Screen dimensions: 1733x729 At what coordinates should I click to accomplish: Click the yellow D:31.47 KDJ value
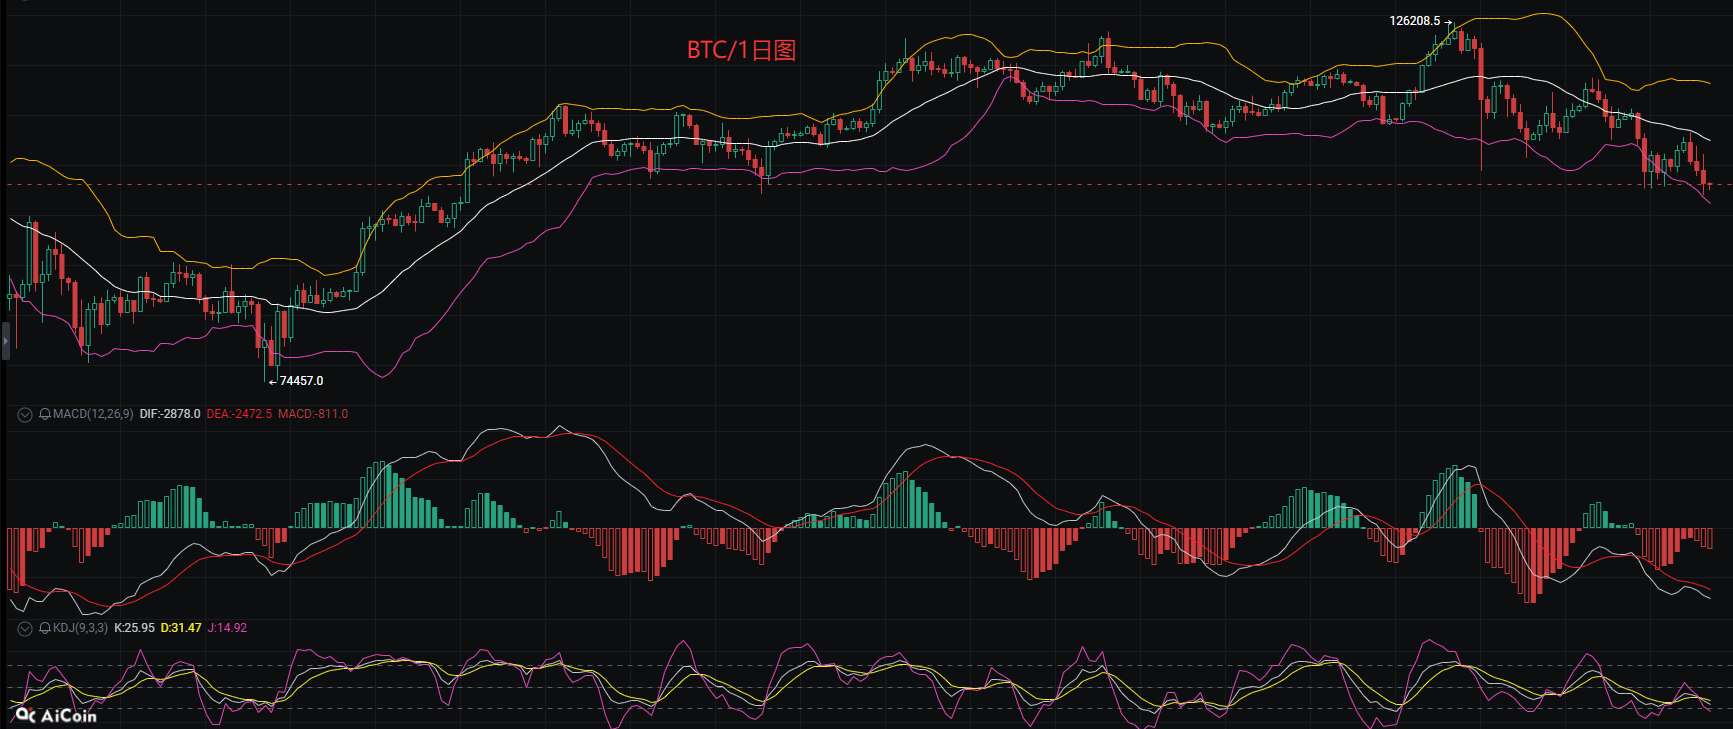[x=181, y=628]
